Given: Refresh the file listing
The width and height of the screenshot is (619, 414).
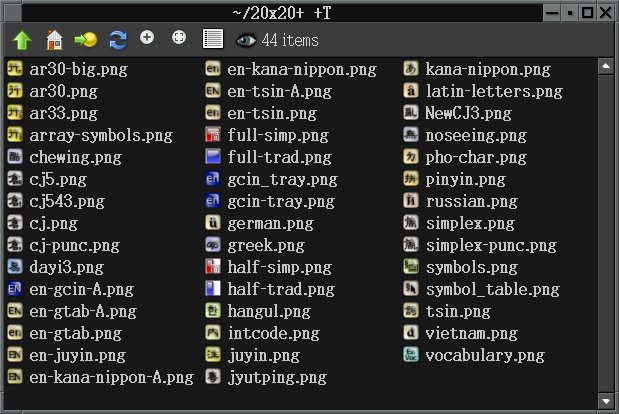Looking at the screenshot, I should tap(118, 40).
